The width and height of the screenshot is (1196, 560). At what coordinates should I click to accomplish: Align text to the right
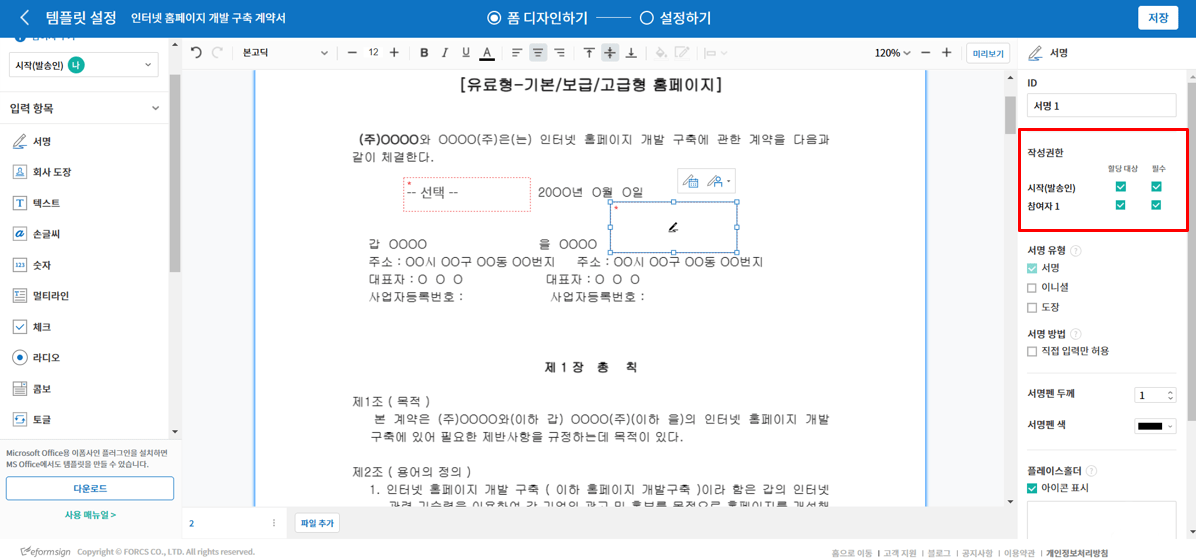point(559,53)
